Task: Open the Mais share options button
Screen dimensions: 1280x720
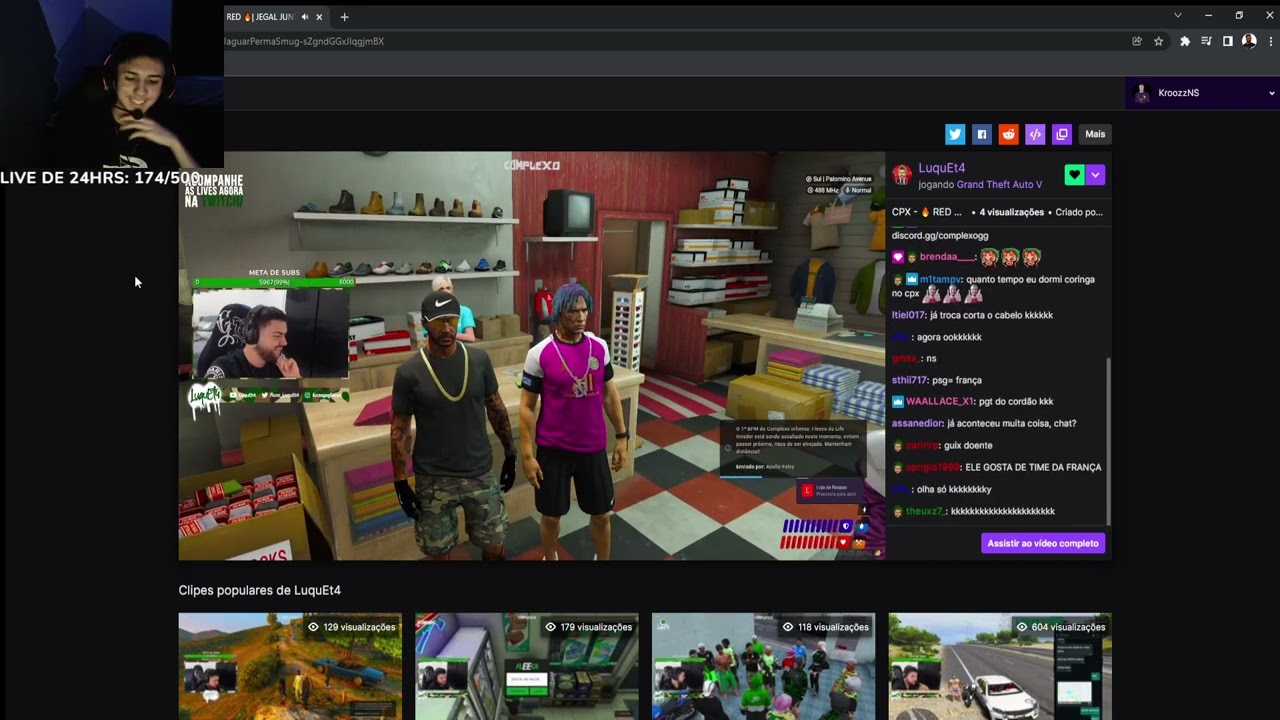Action: click(x=1095, y=134)
